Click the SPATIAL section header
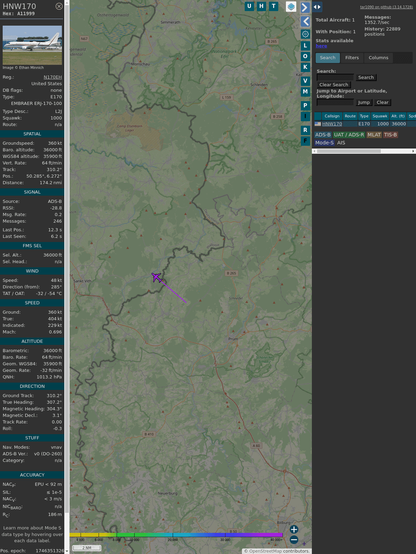This screenshot has width=416, height=554. pos(32,134)
